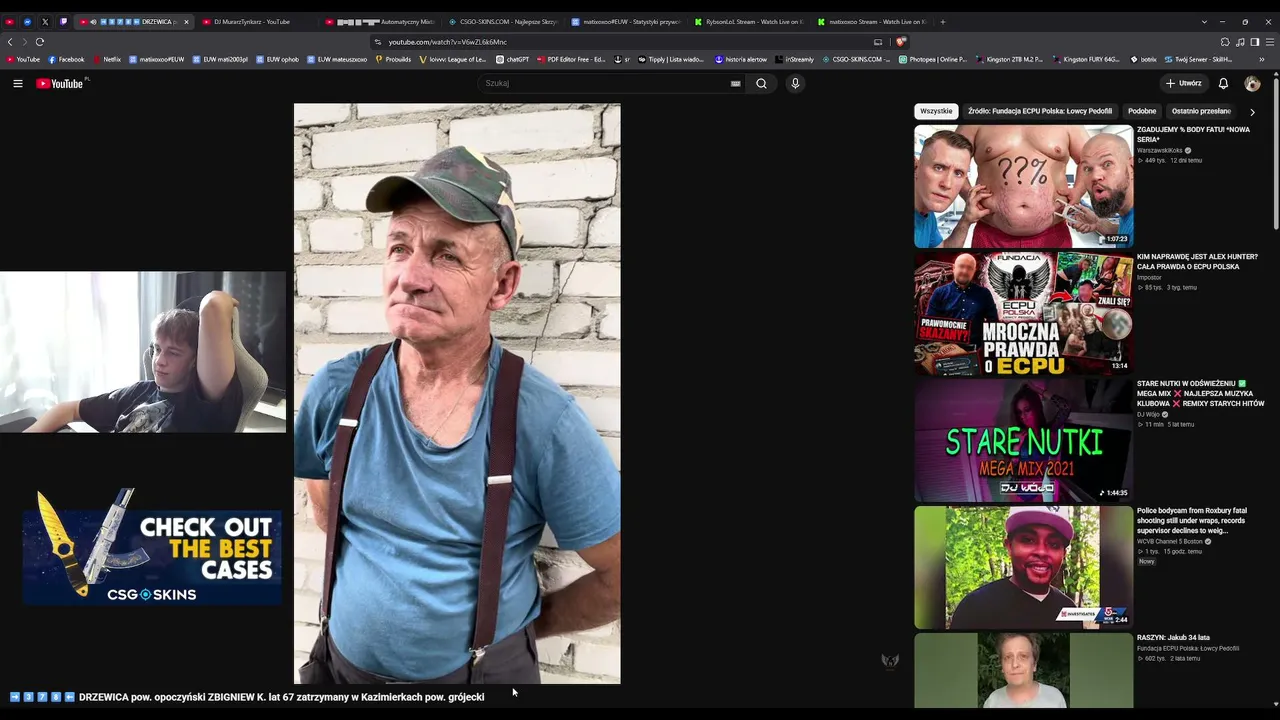1280x720 pixels.
Task: Select the Ostatnio przesłane filter chip
Action: (1201, 112)
